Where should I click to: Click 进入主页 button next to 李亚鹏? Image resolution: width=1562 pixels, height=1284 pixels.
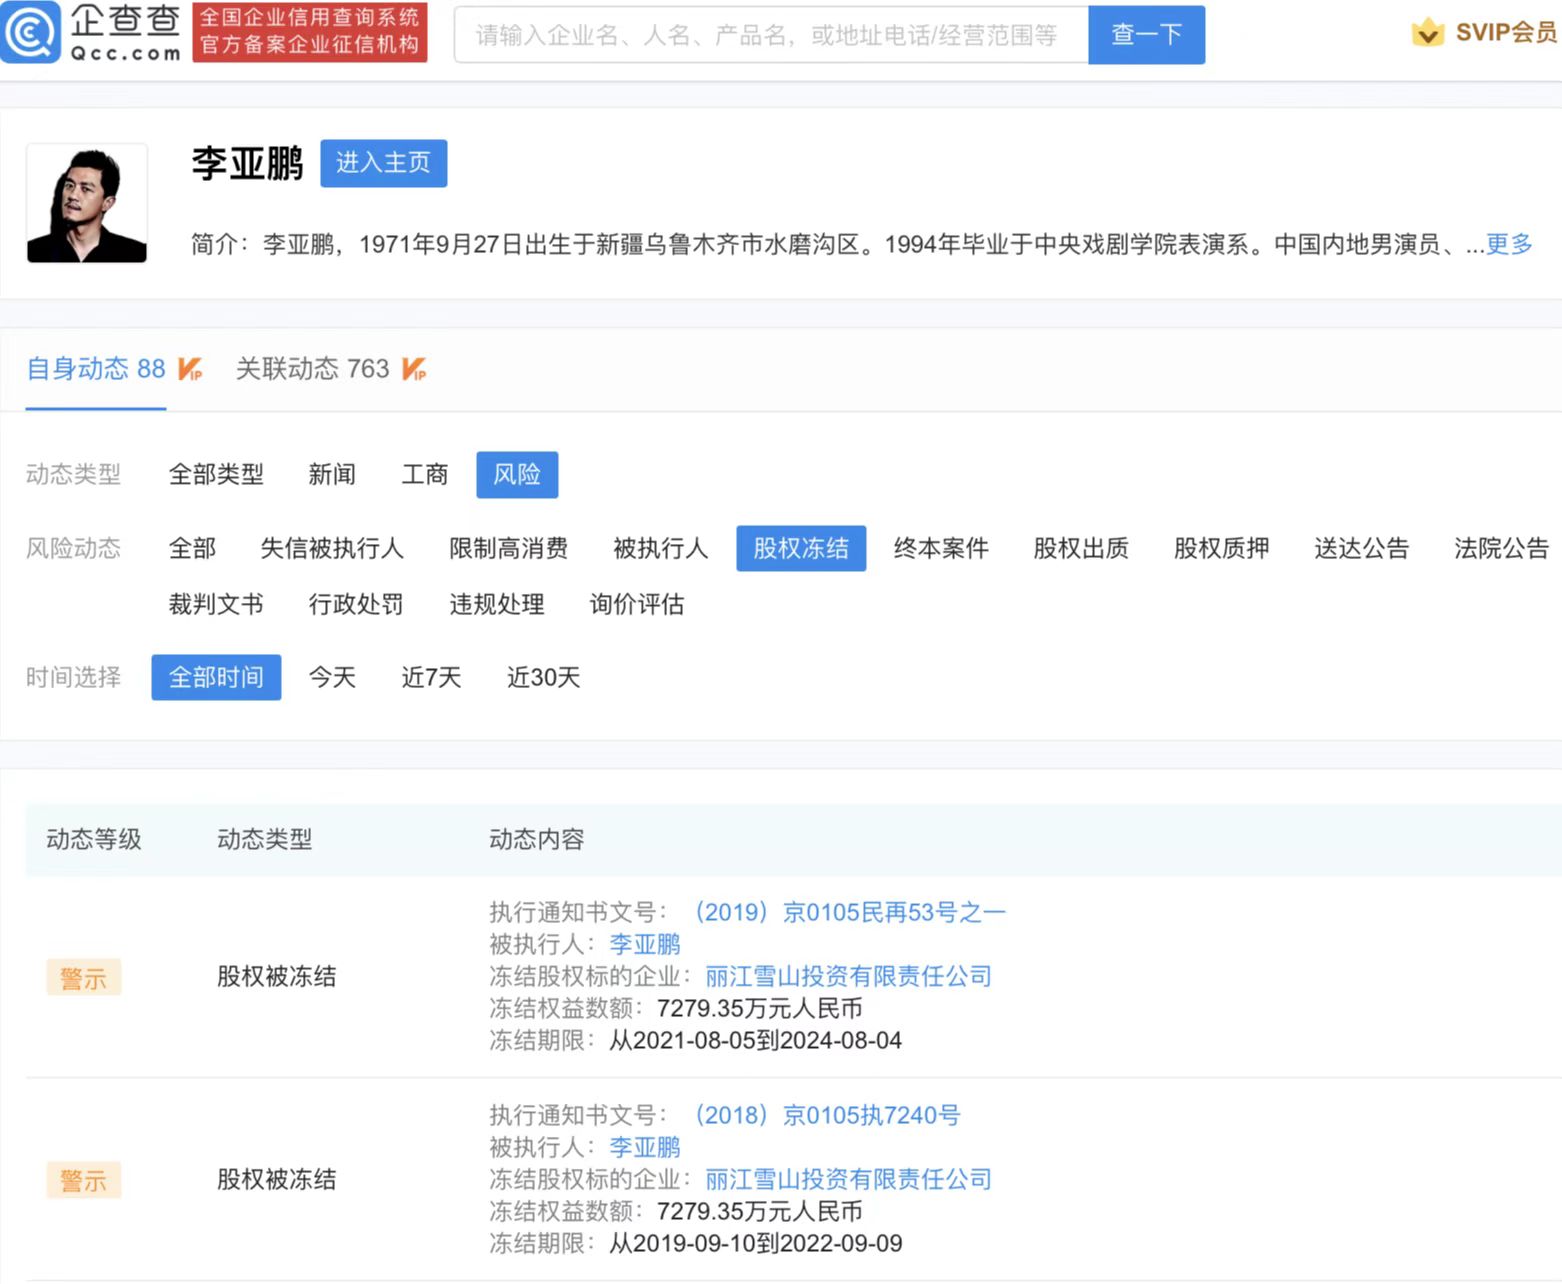(383, 163)
